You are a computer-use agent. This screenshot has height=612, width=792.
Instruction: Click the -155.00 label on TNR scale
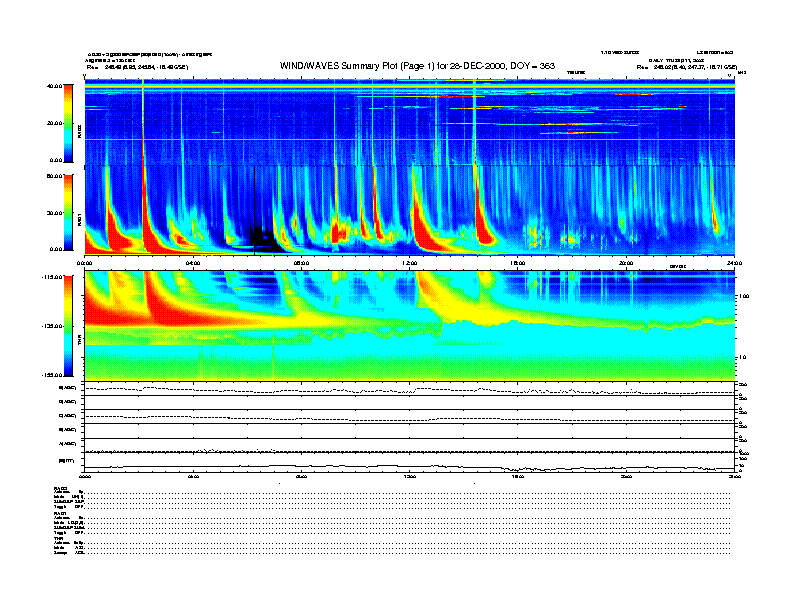click(52, 375)
